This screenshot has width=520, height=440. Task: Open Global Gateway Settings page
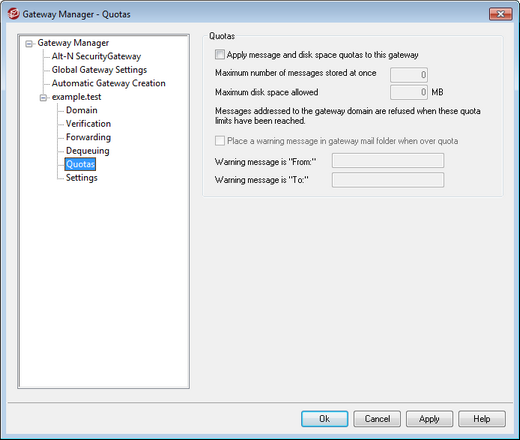coord(99,70)
